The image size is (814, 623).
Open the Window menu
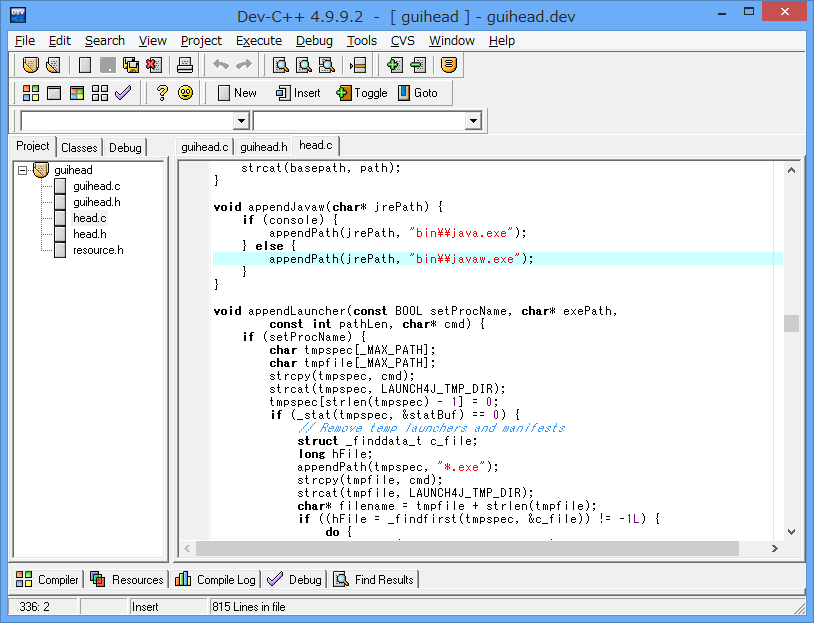pyautogui.click(x=452, y=40)
